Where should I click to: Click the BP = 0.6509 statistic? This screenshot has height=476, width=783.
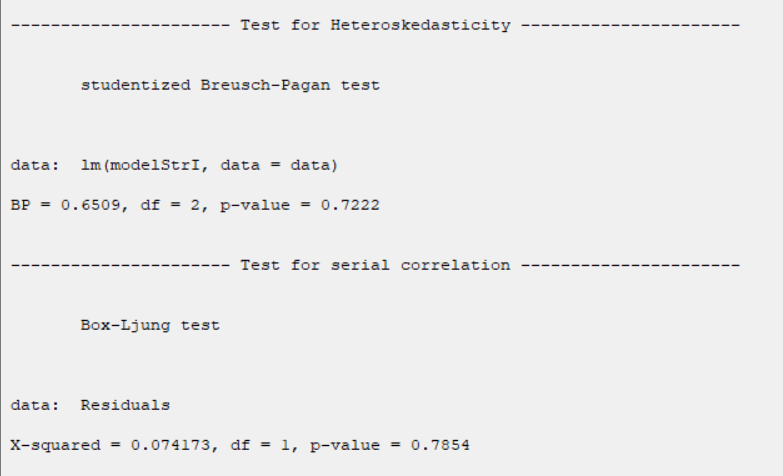click(x=65, y=205)
